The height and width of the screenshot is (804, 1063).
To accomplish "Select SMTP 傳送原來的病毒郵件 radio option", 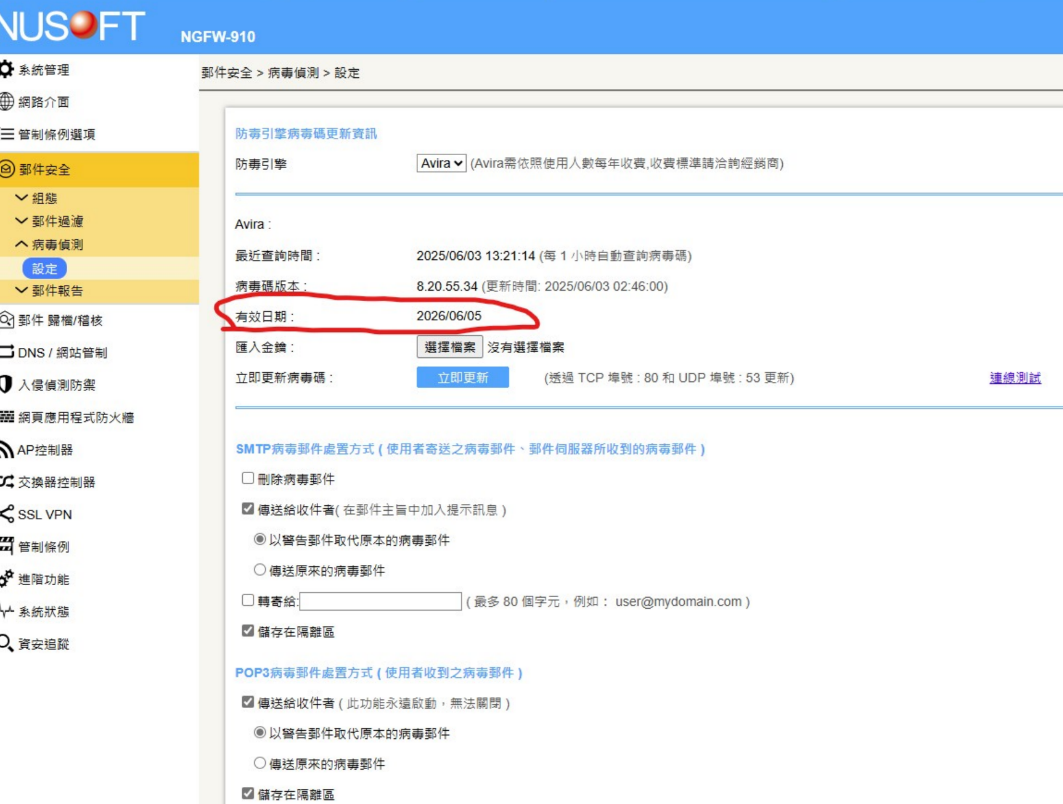I will coord(260,571).
